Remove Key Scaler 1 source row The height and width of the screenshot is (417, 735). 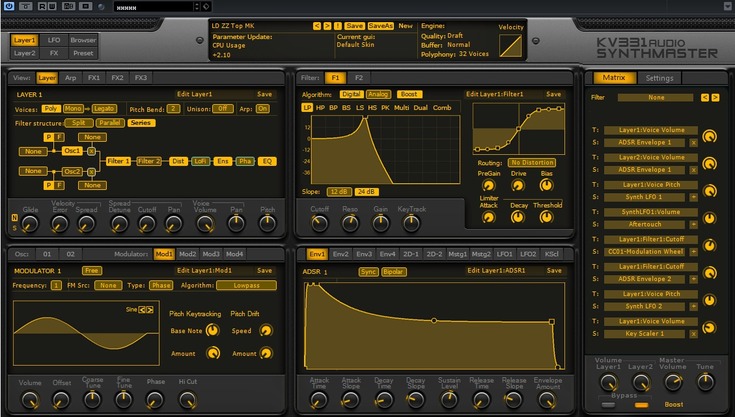[694, 334]
